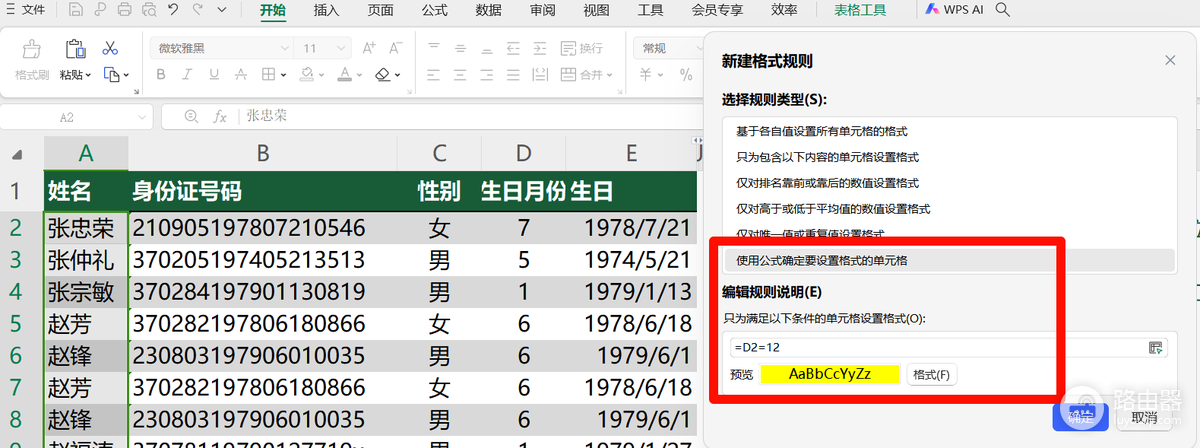Image resolution: width=1200 pixels, height=448 pixels.
Task: Increase font size with A+ icon
Action: click(x=369, y=48)
